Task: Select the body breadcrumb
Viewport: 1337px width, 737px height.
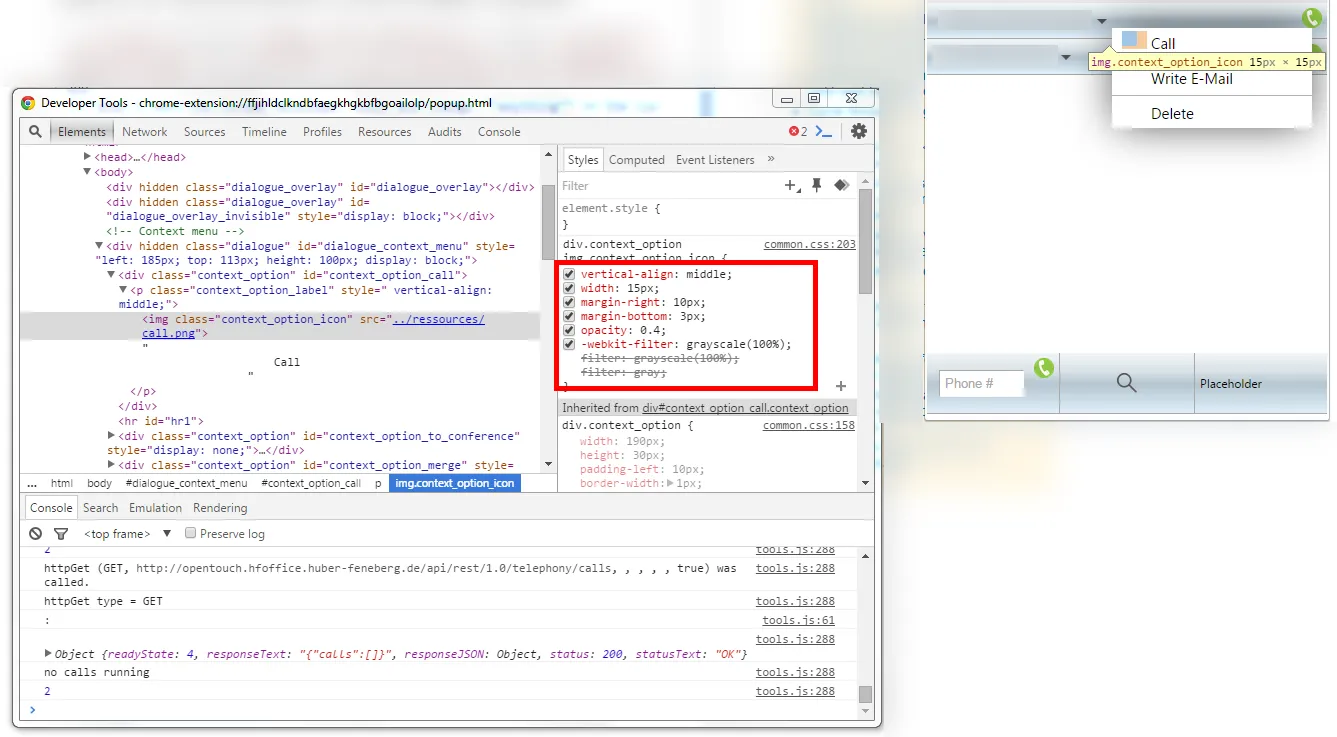Action: click(99, 483)
